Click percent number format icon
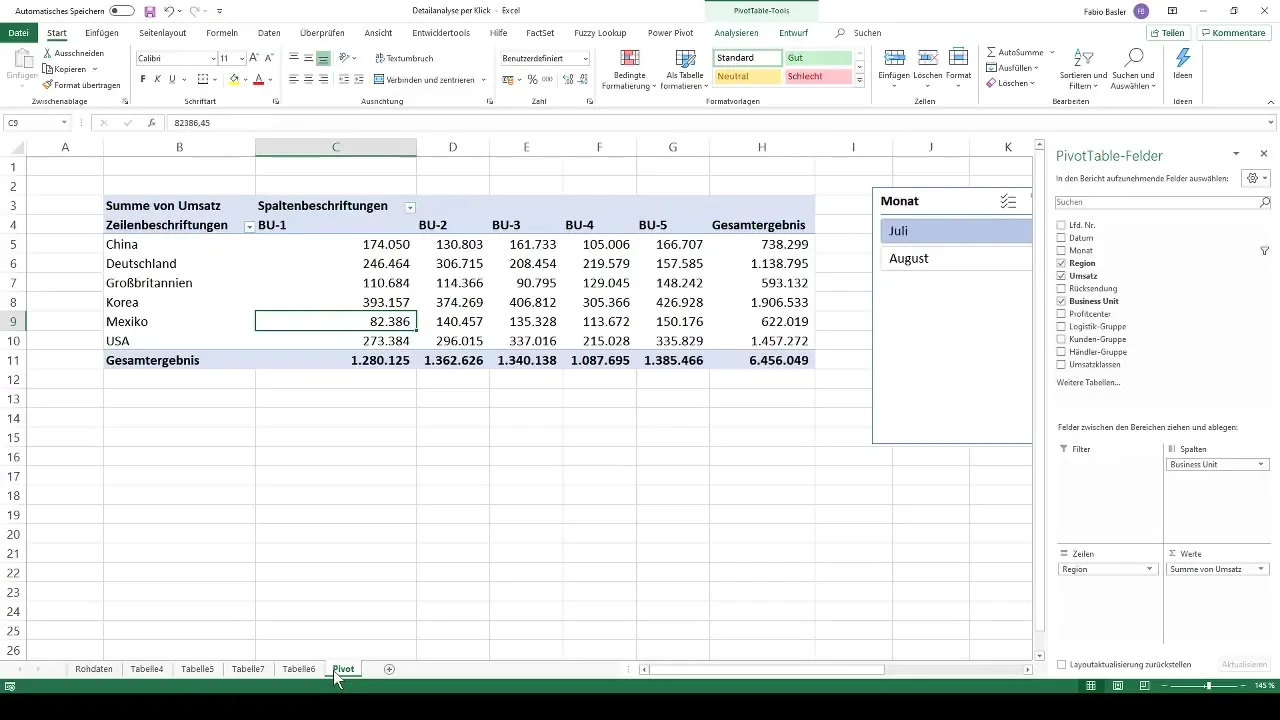The width and height of the screenshot is (1280, 720). [x=533, y=79]
